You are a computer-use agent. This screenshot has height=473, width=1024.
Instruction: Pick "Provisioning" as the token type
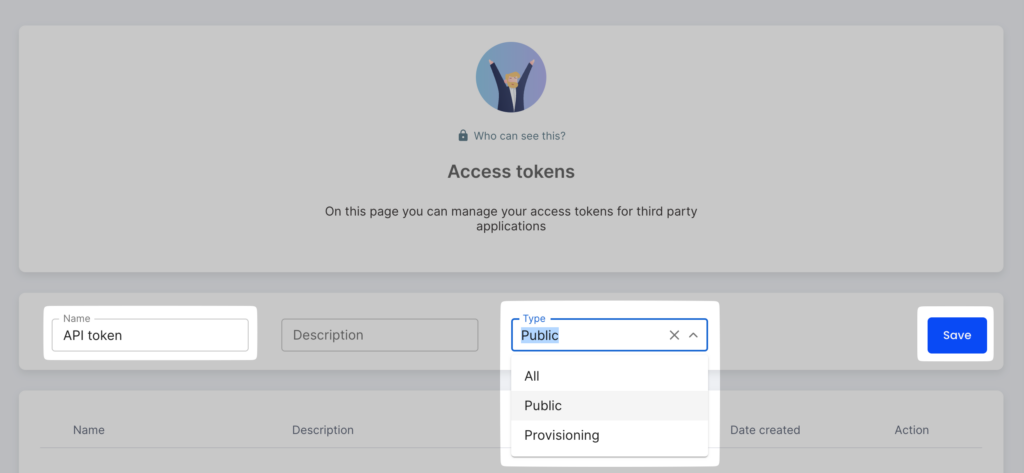(x=562, y=435)
